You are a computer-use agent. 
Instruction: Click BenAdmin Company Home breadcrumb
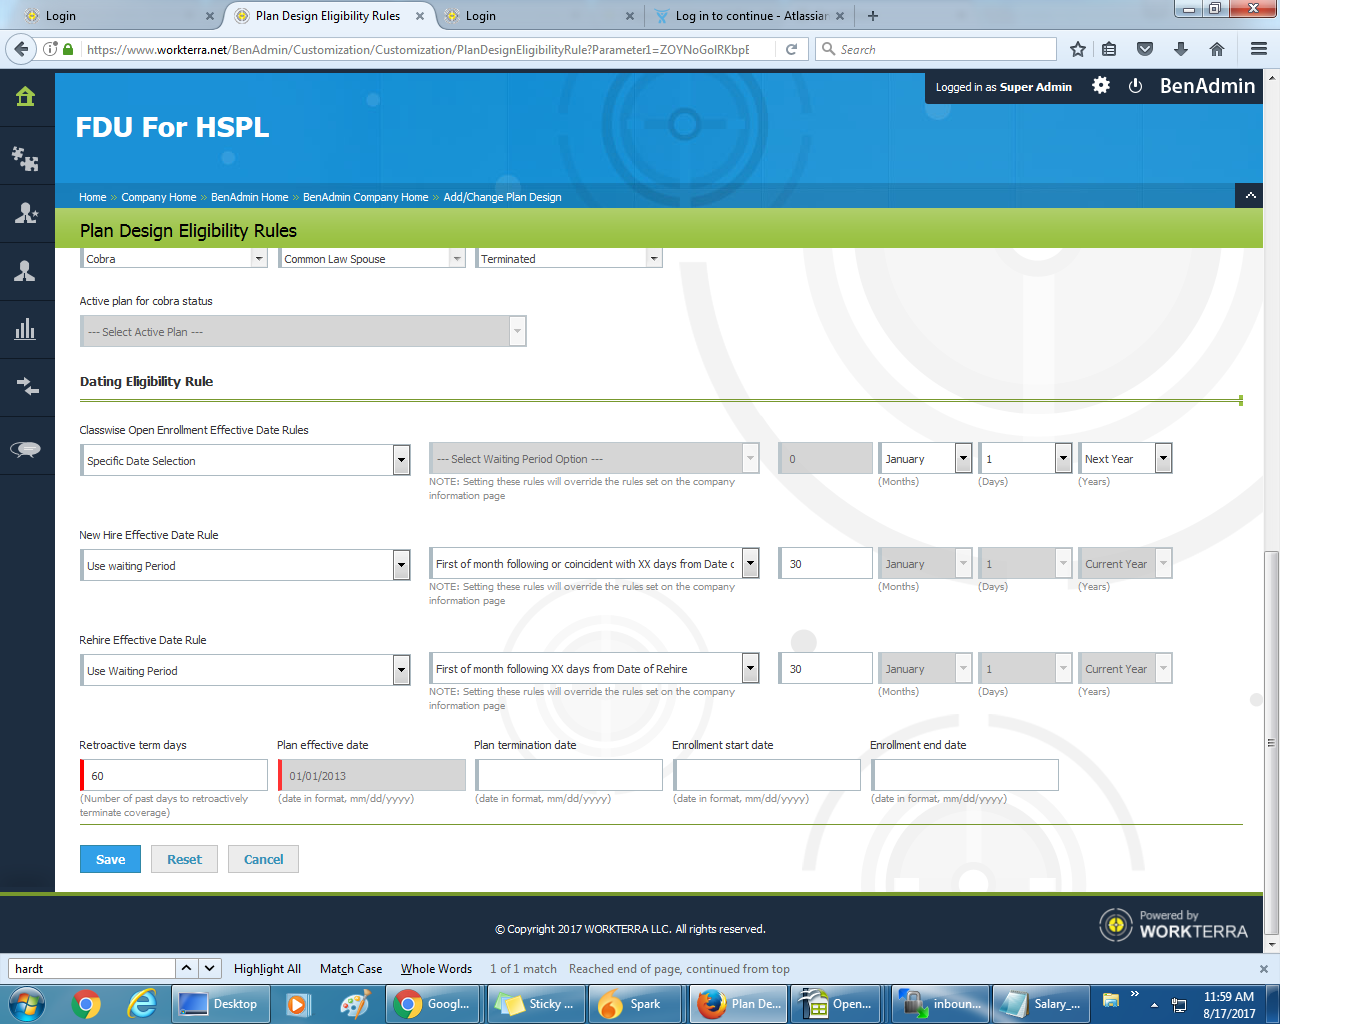point(365,197)
